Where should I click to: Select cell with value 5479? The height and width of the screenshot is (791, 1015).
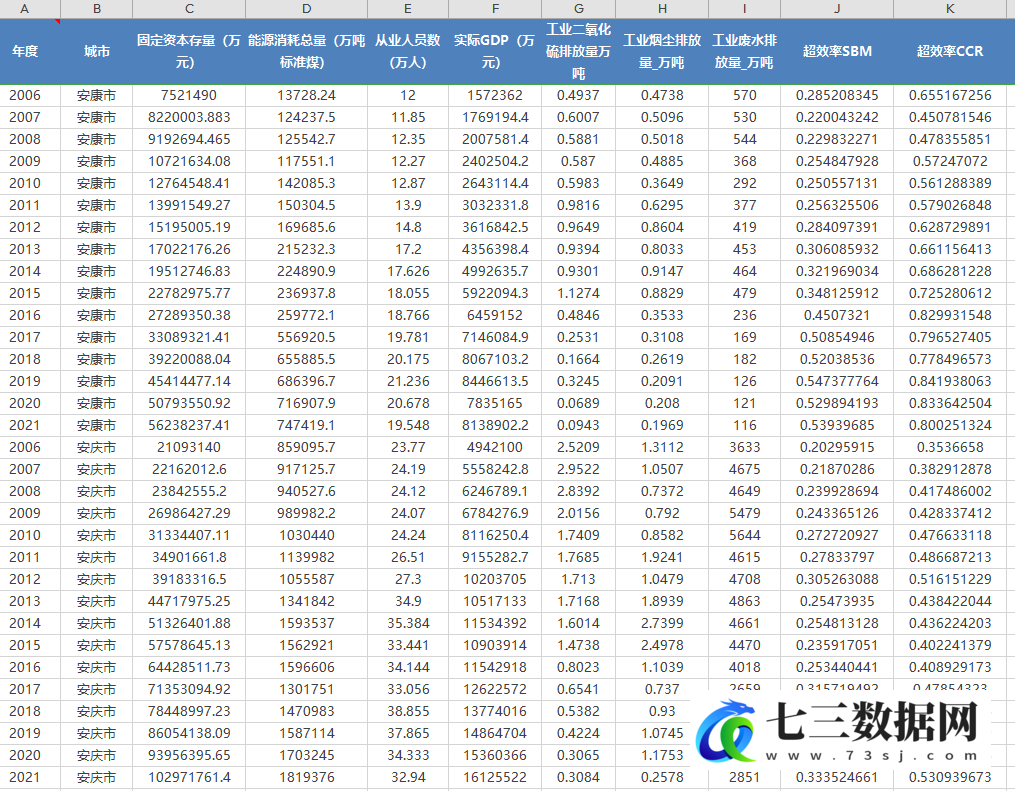[744, 513]
